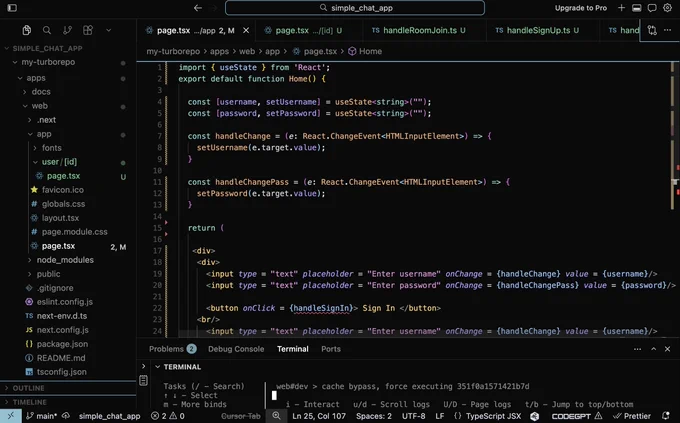The width and height of the screenshot is (680, 423).
Task: Click the Prettier status item
Action: coord(632,416)
